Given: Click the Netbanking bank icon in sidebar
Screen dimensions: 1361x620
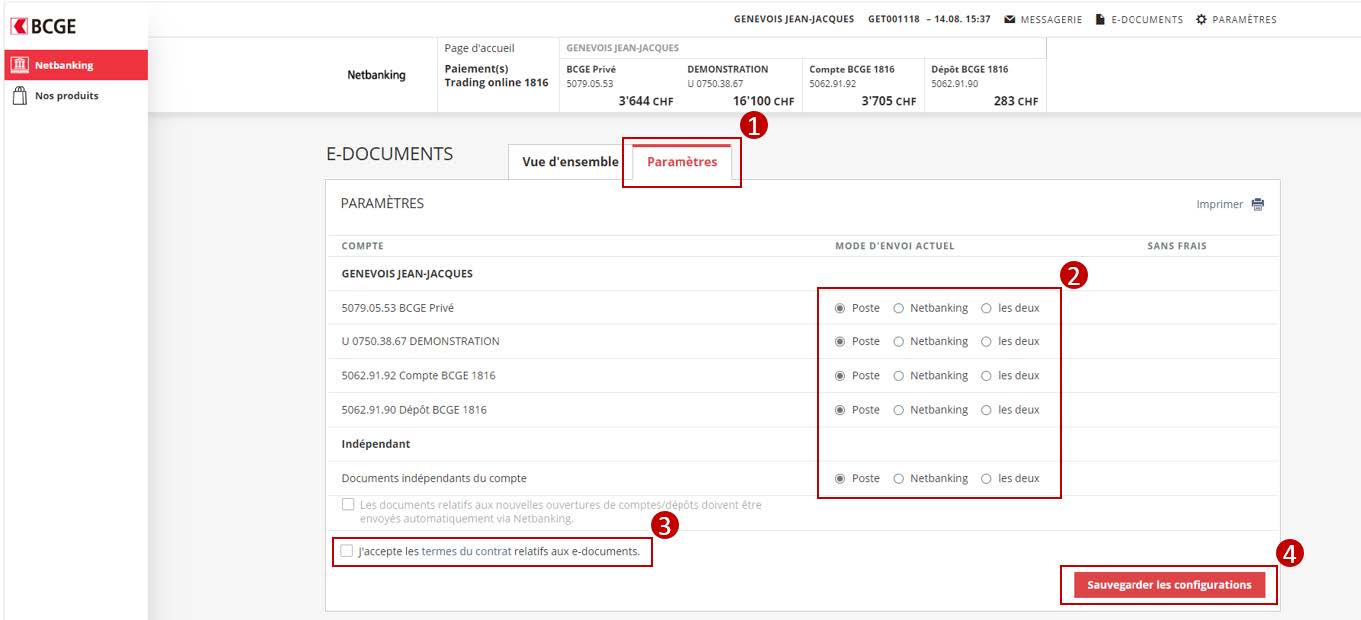Looking at the screenshot, I should tap(19, 65).
